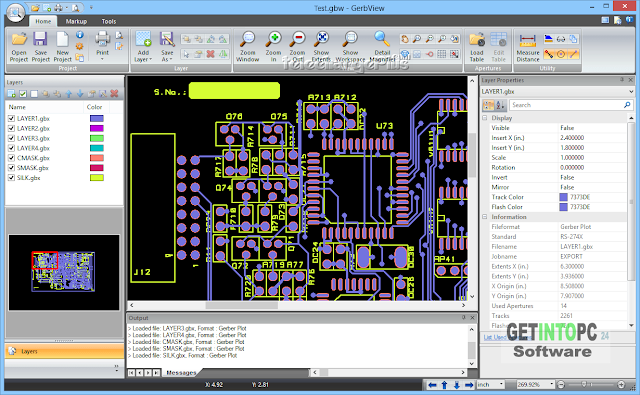The height and width of the screenshot is (395, 640).
Task: Open Detail Magnifier tool
Action: point(382,47)
